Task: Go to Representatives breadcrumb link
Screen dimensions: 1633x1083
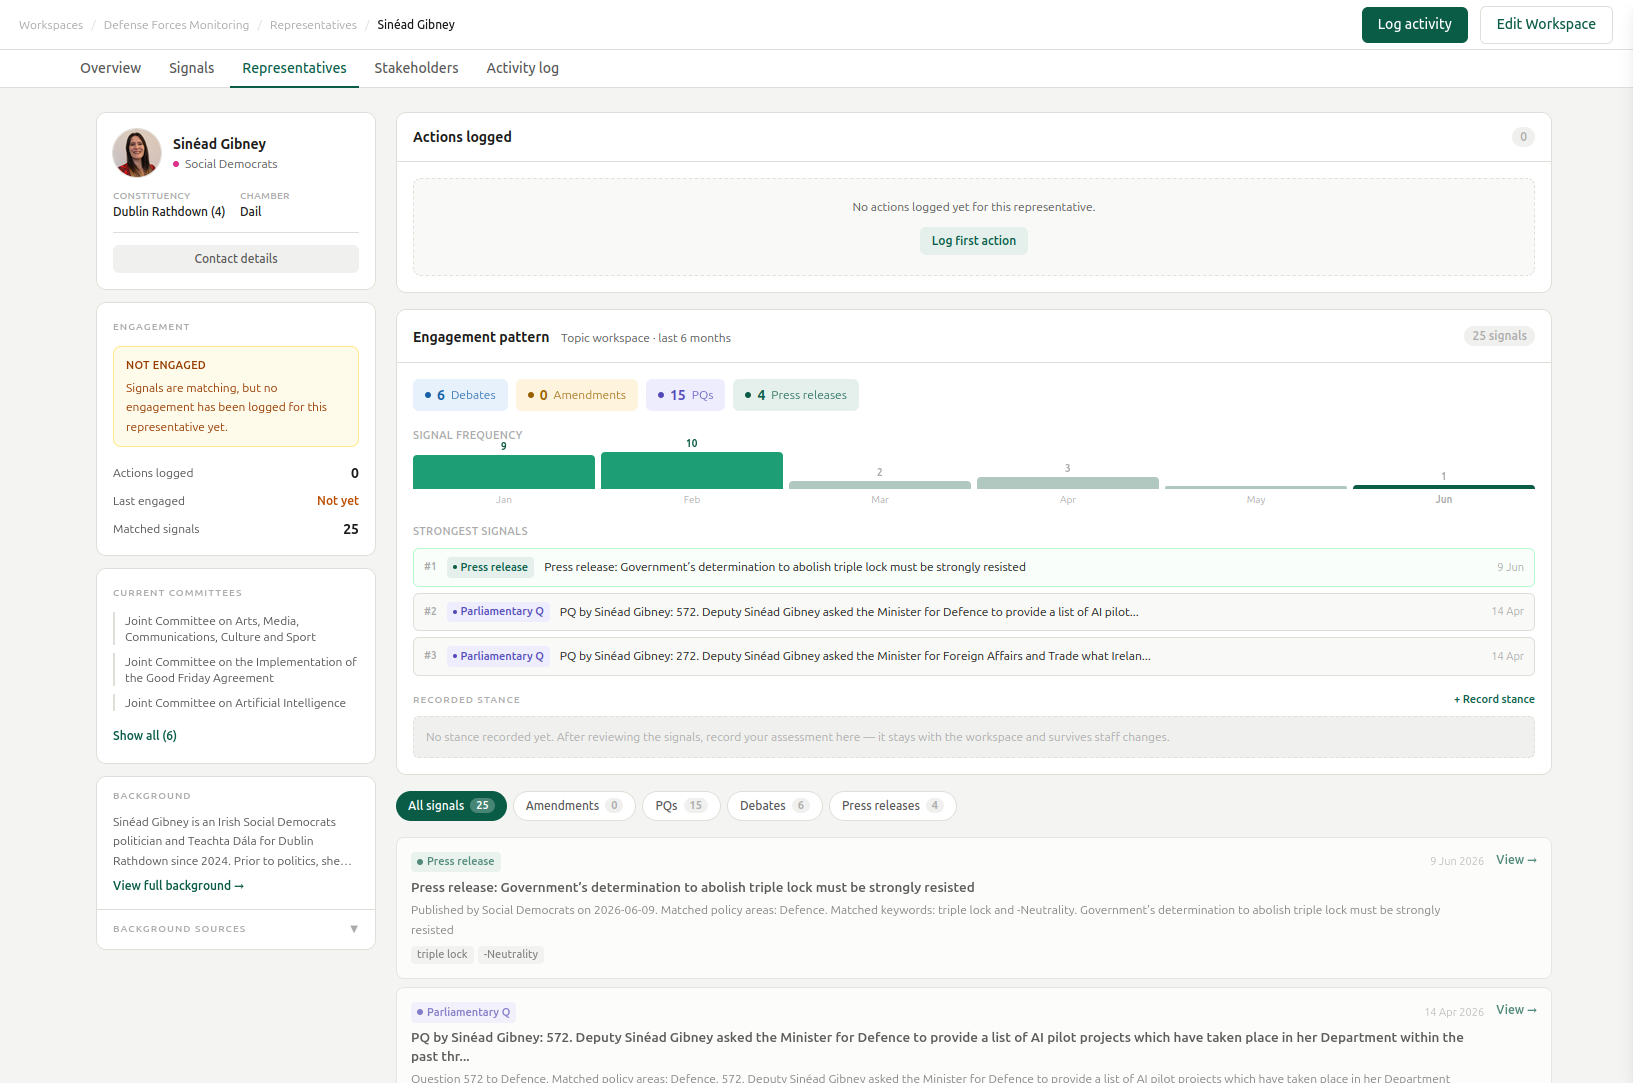Action: coord(313,25)
